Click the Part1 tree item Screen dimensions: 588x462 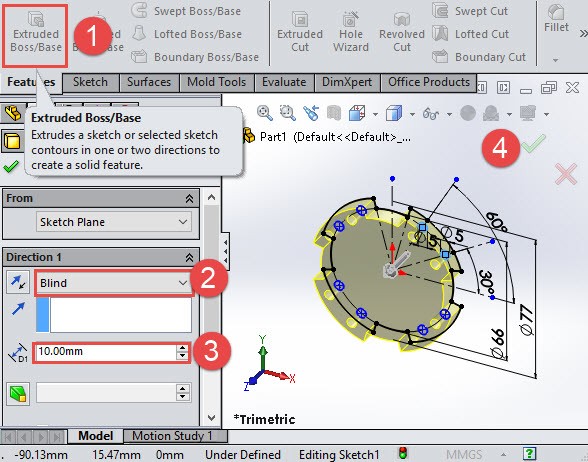point(326,137)
